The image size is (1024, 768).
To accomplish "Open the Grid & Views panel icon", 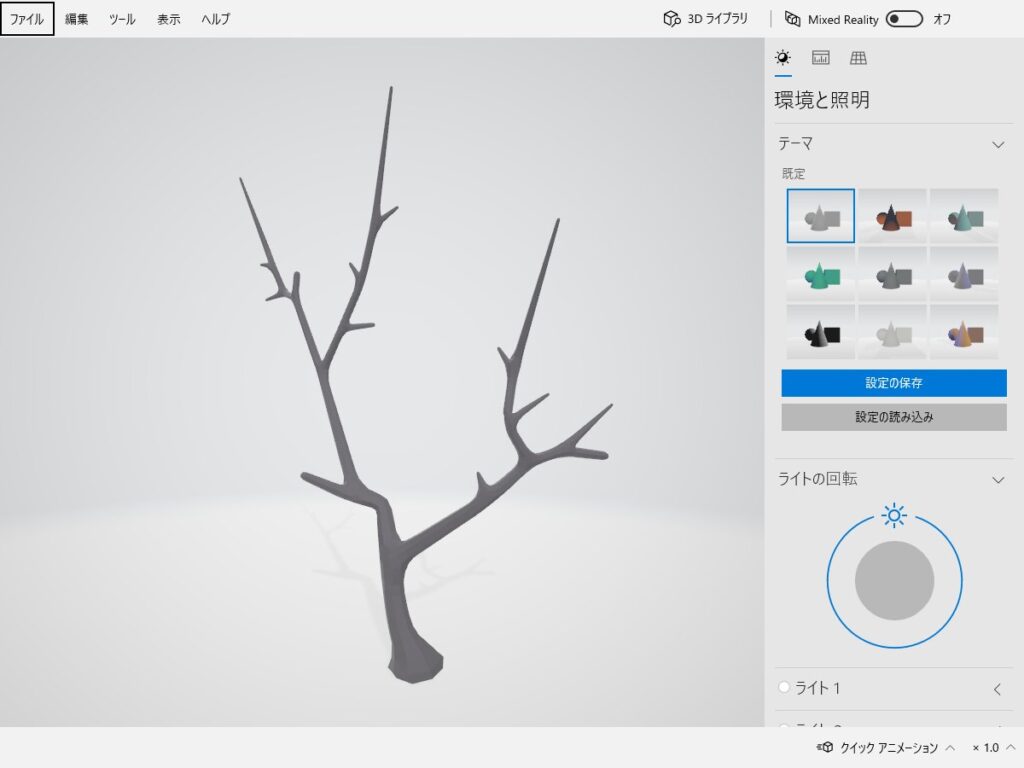I will [x=858, y=58].
